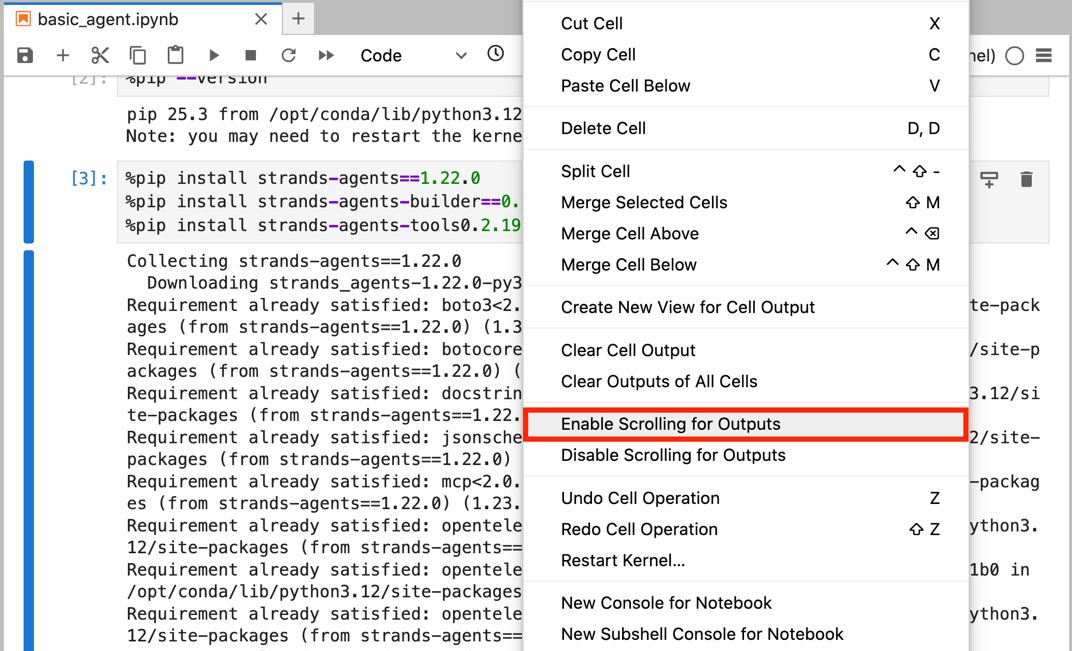Click the blue collapse bar beside cell [3] input

29,202
